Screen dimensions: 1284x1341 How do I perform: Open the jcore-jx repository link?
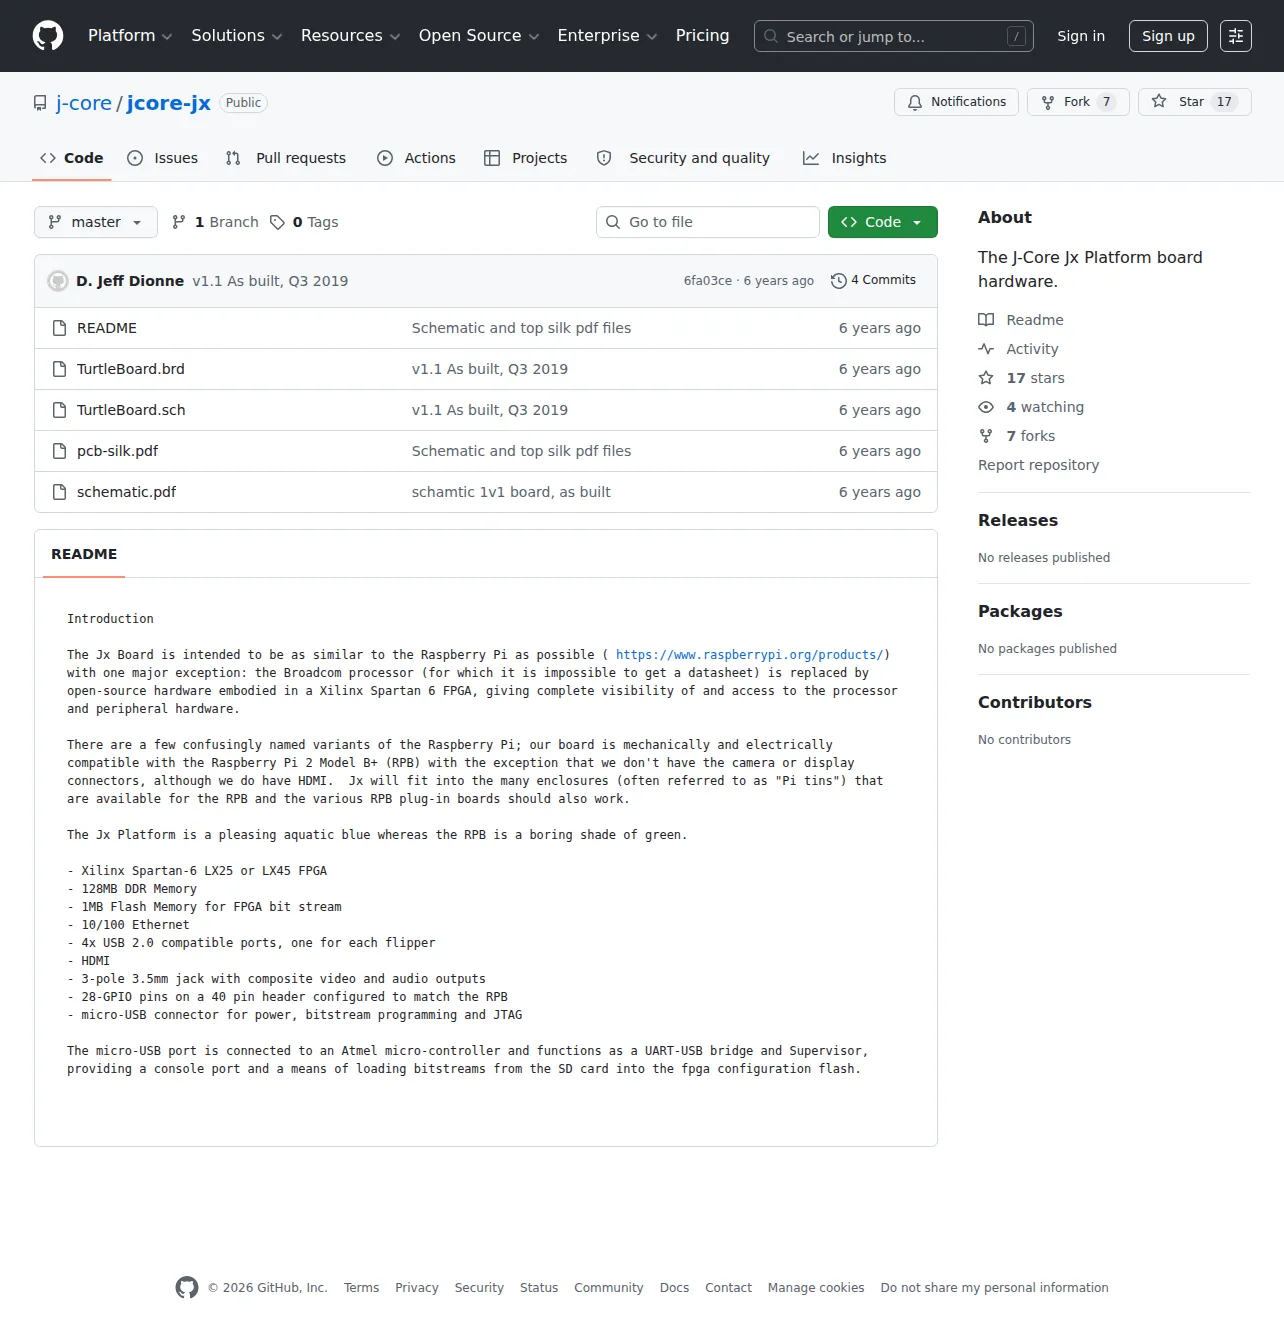[169, 103]
